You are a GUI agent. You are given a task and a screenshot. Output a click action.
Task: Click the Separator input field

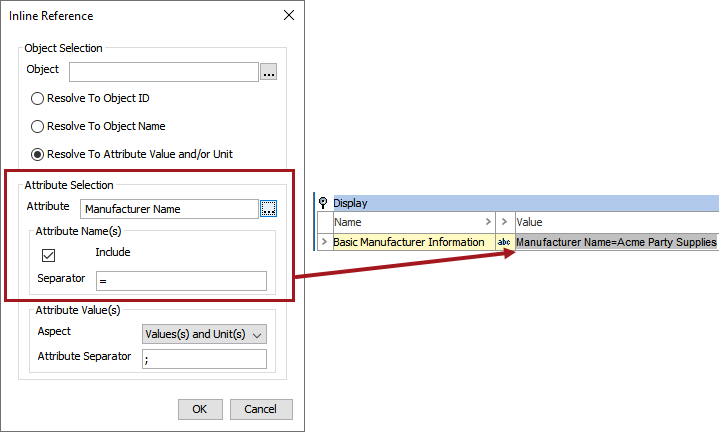point(181,281)
